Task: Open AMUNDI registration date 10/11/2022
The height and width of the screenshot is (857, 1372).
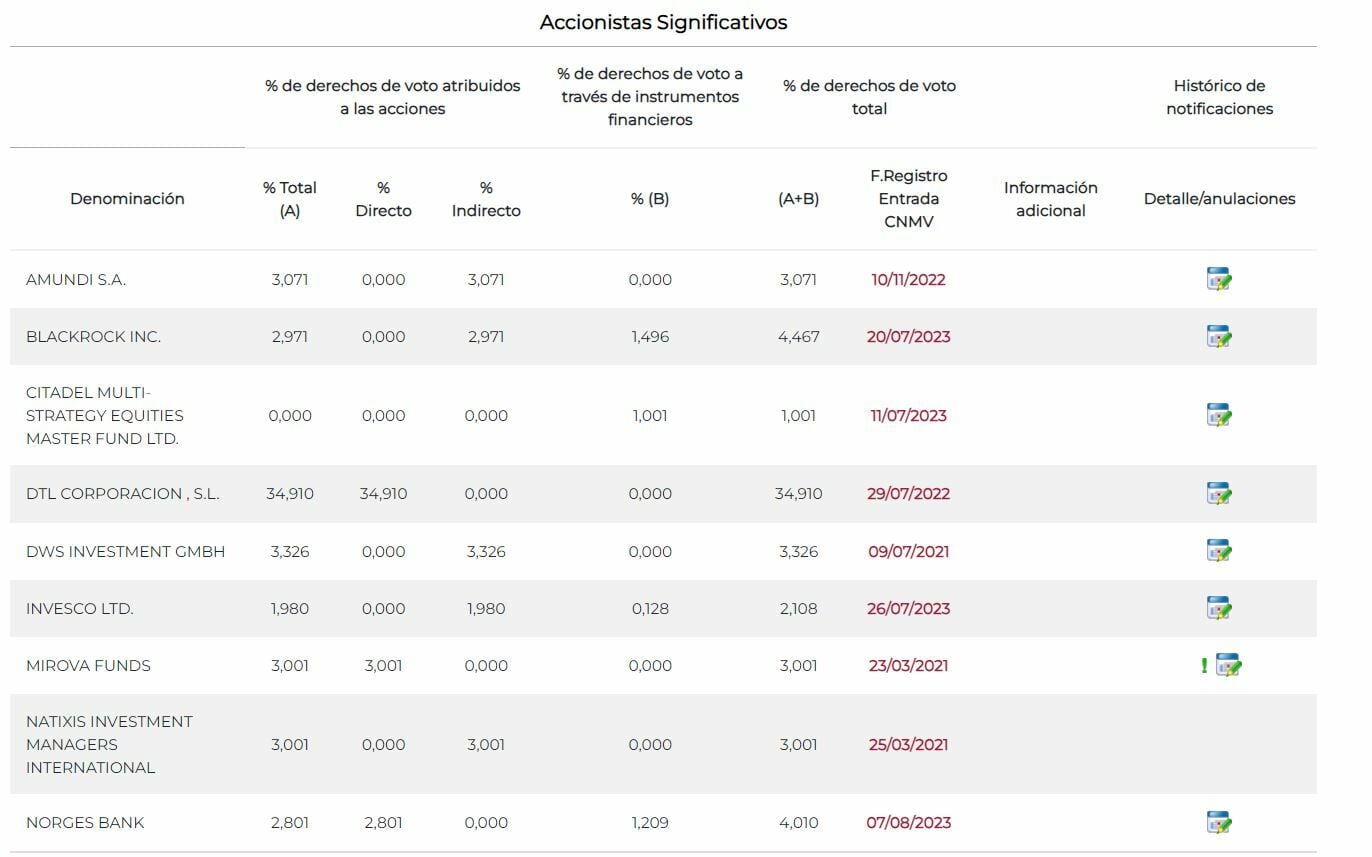Action: point(908,280)
